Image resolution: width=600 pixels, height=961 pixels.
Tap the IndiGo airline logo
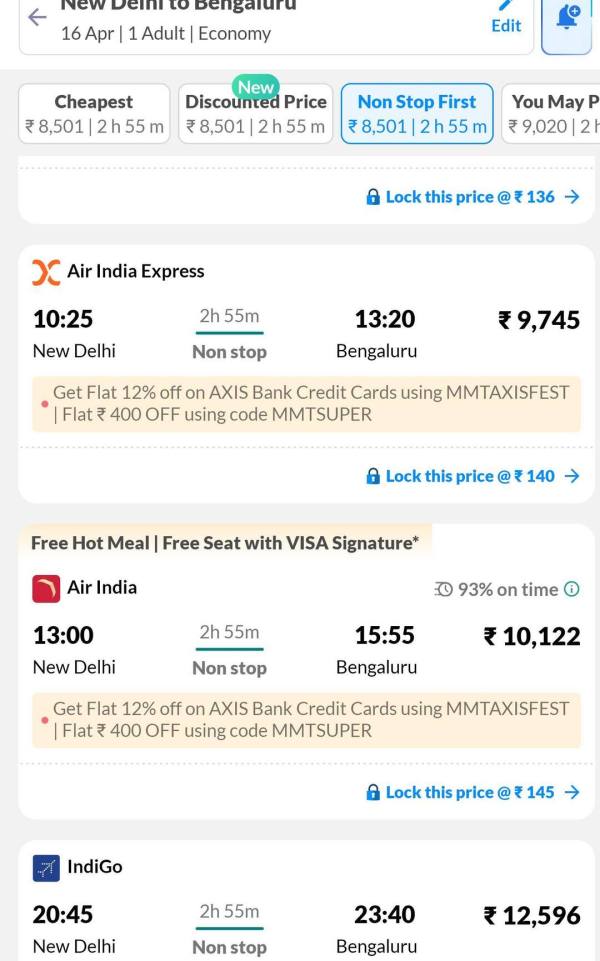pos(46,867)
